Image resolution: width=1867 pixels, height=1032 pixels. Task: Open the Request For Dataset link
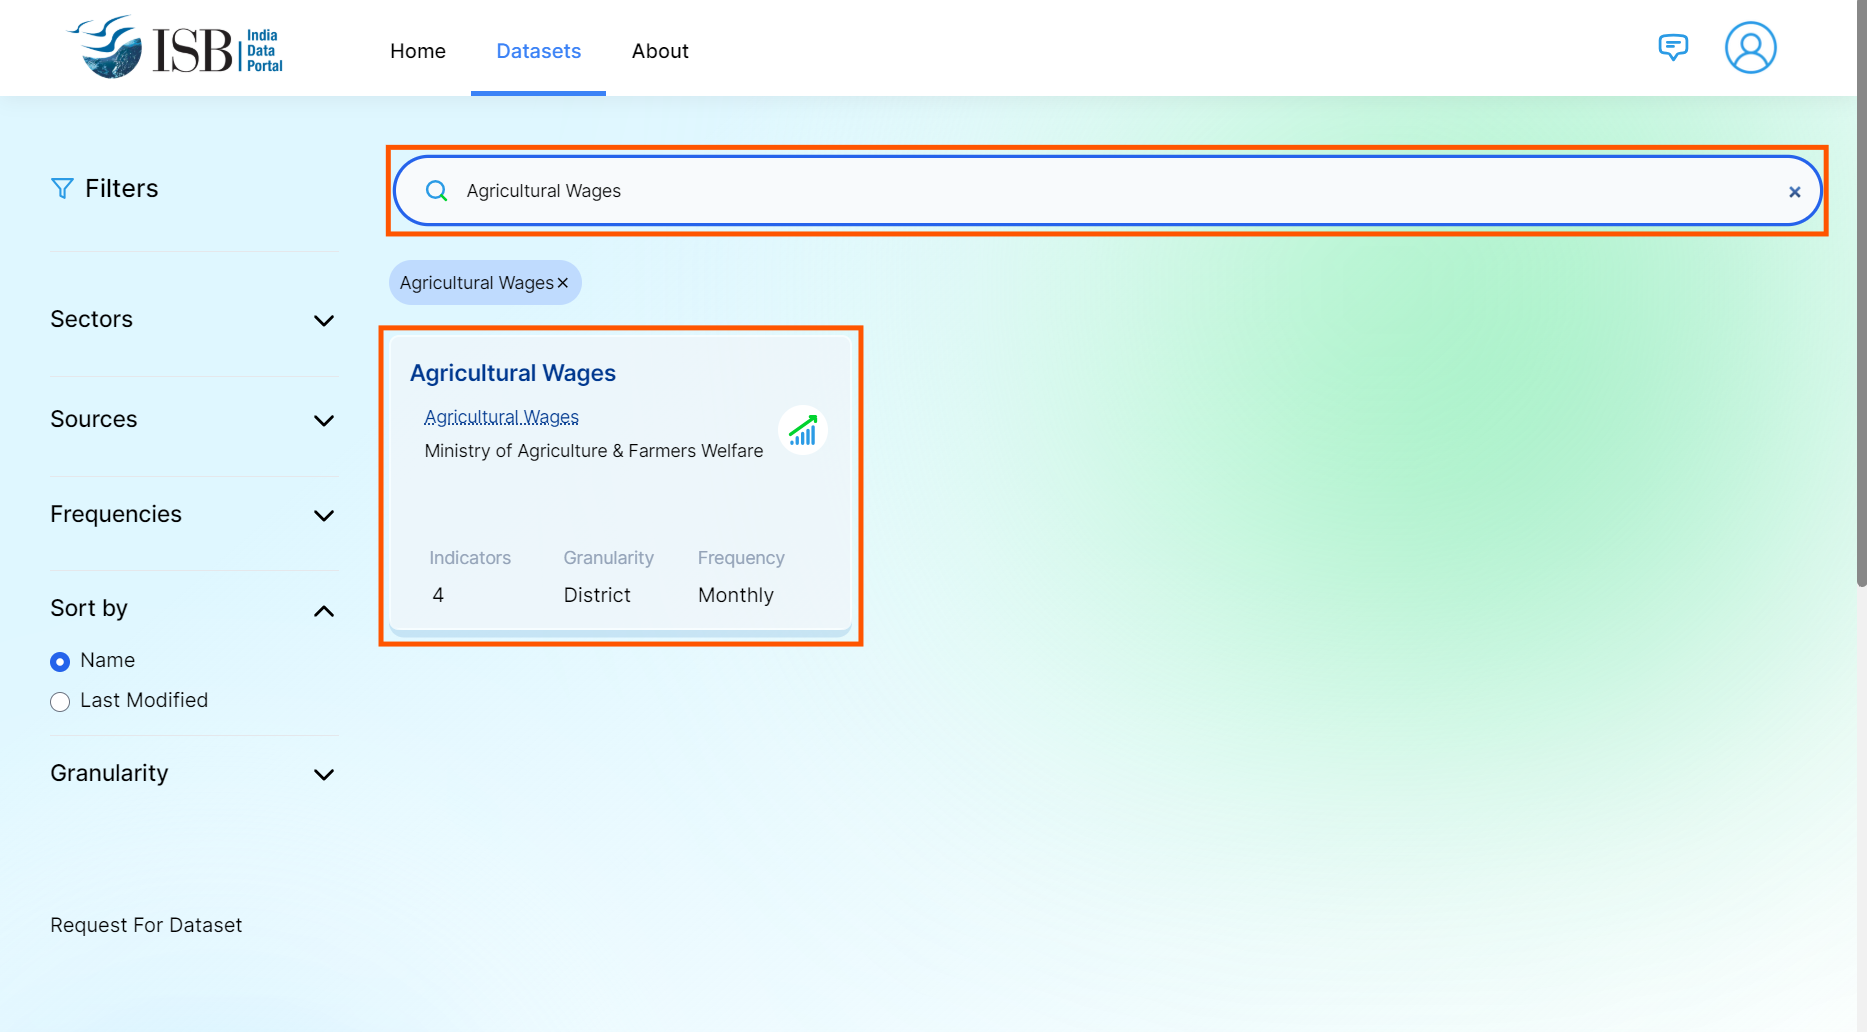click(146, 925)
